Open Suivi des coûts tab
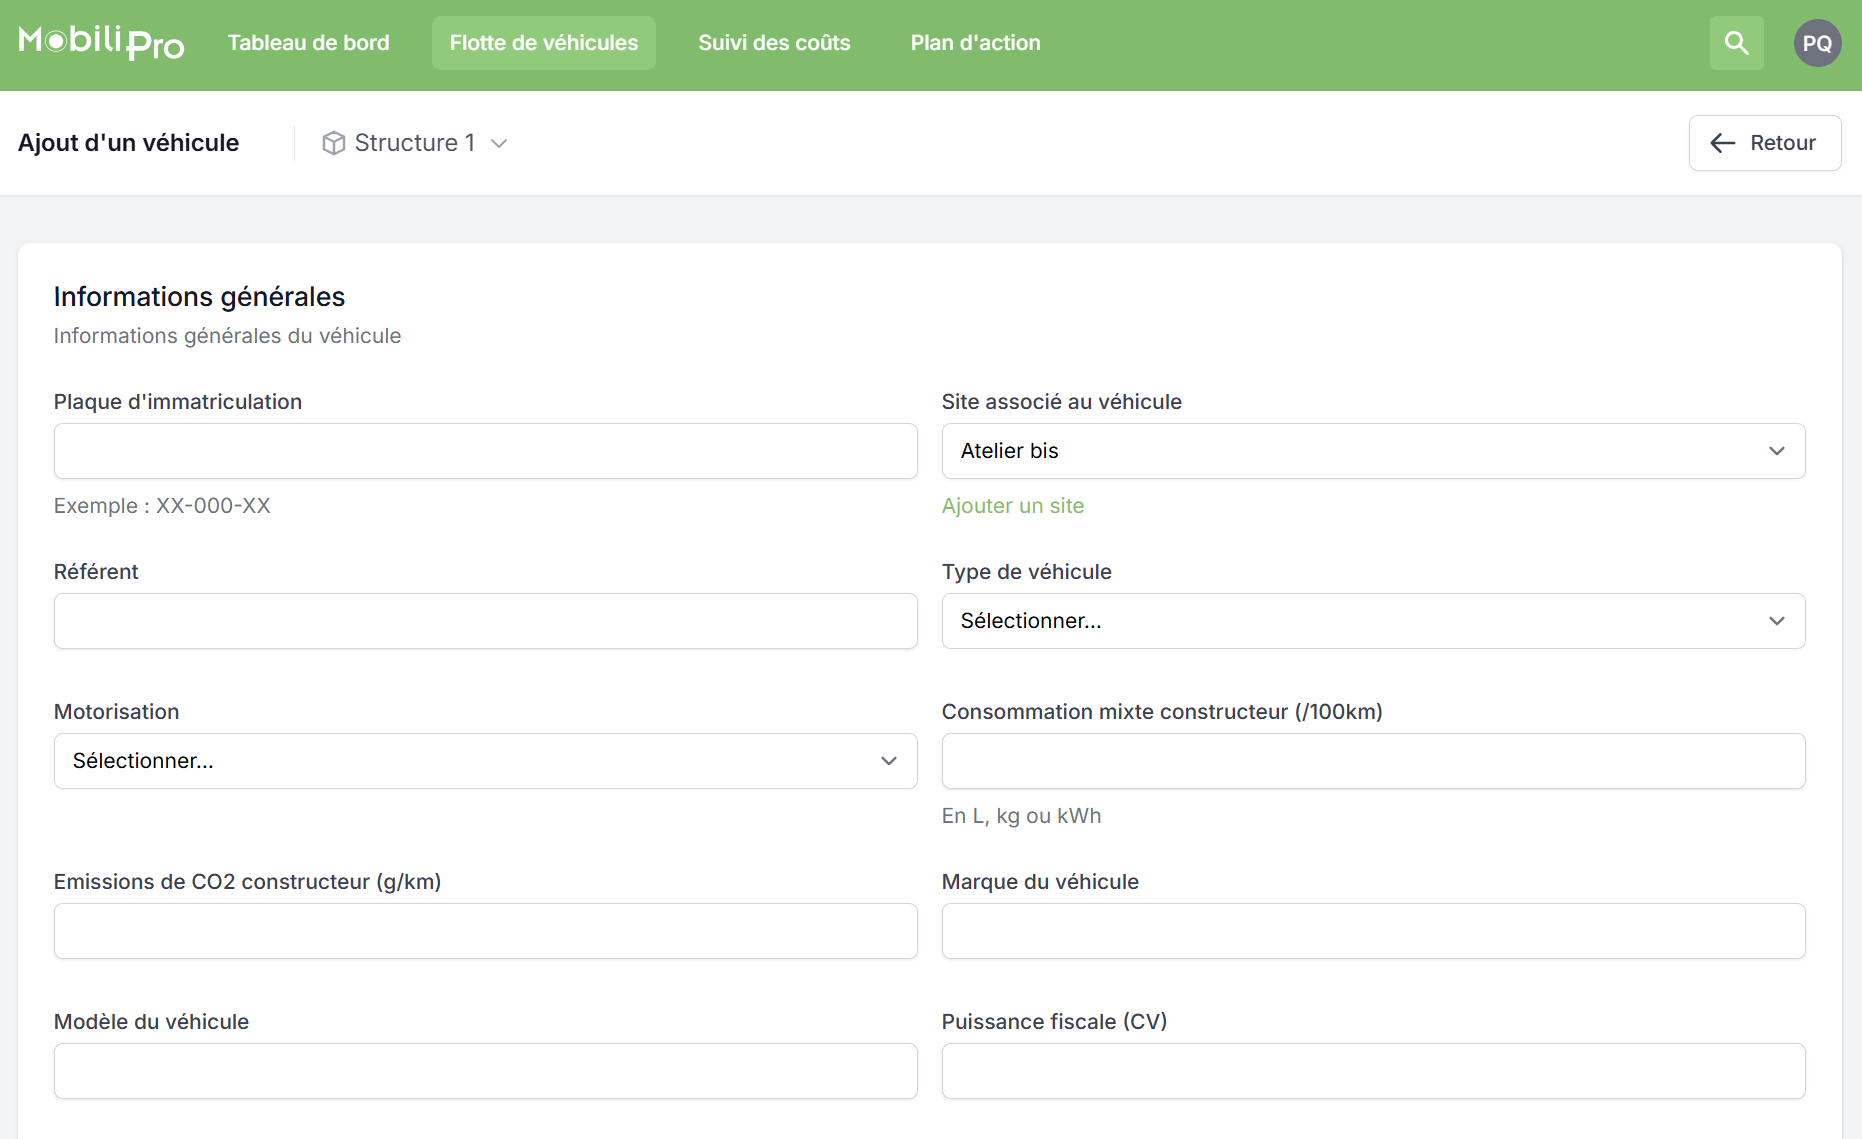 click(774, 43)
